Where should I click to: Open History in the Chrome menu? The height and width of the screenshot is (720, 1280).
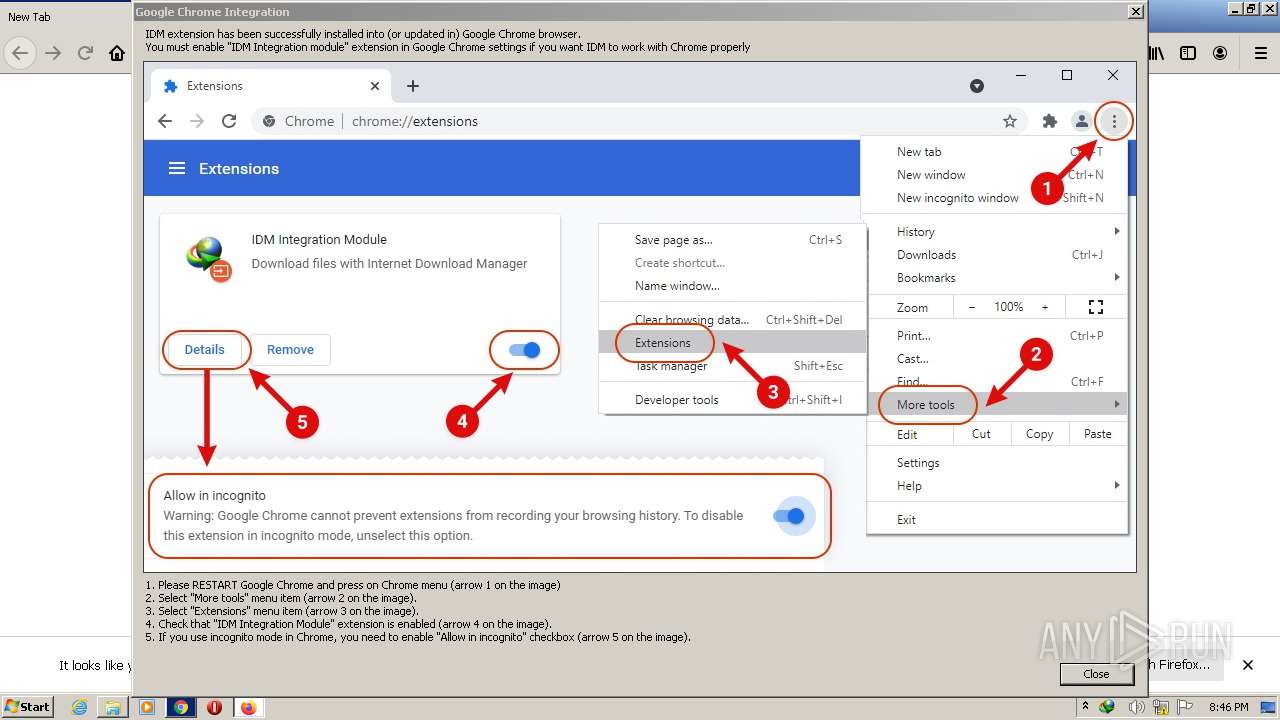(997, 232)
